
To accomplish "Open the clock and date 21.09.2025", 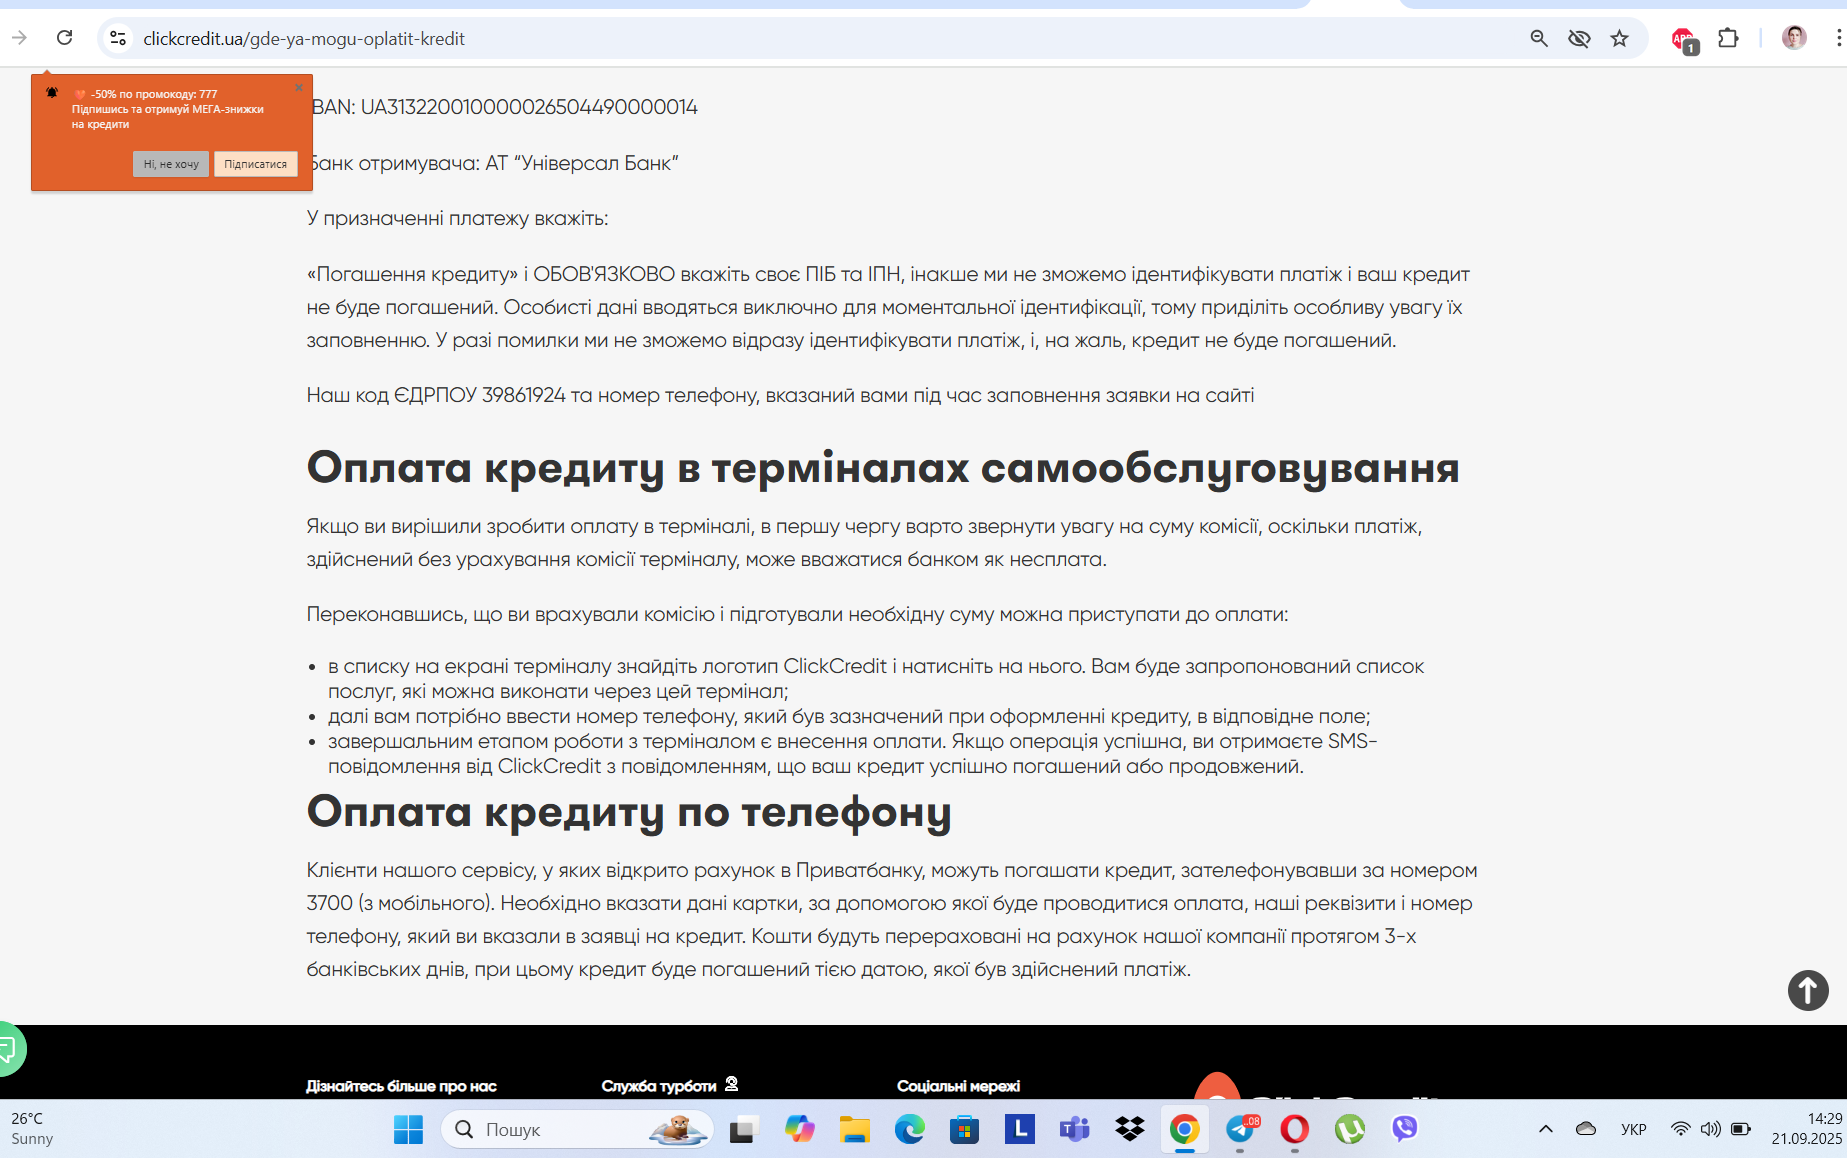I will click(x=1807, y=1129).
